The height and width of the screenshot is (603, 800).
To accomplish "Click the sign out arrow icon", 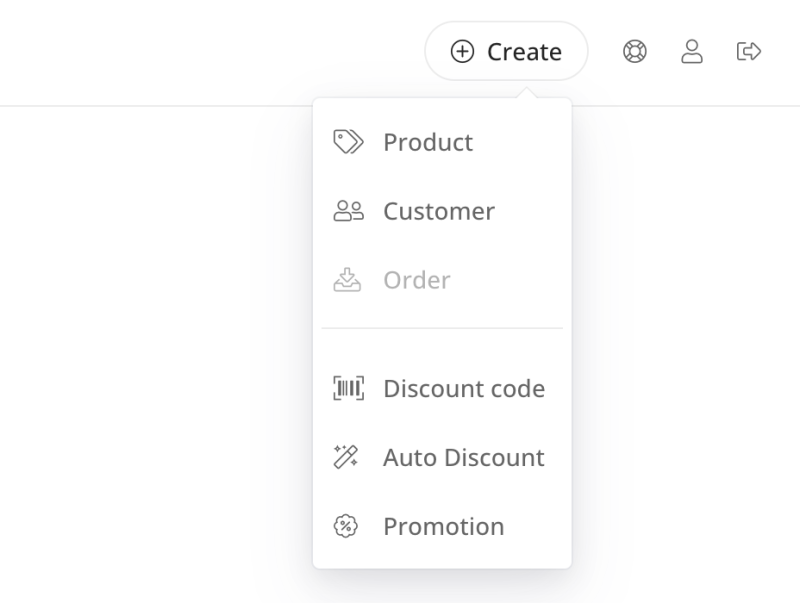I will tap(749, 52).
